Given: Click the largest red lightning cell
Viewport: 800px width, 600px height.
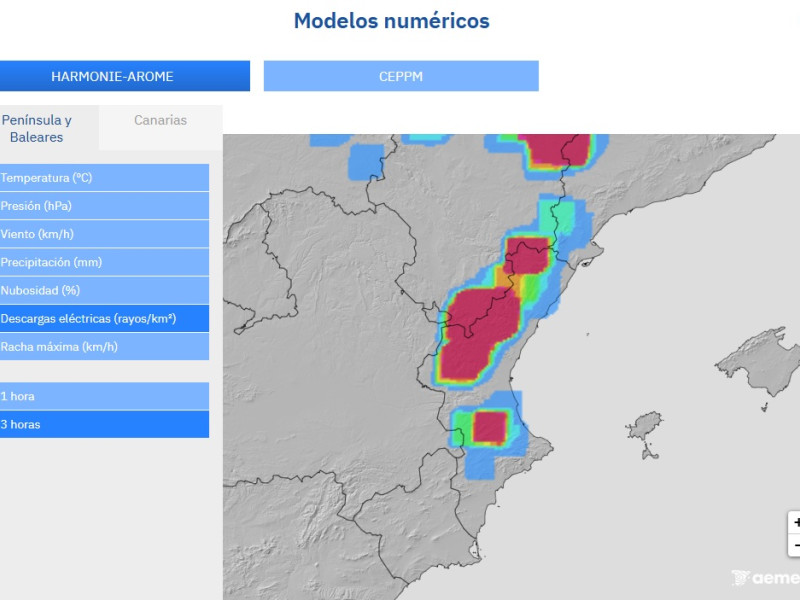Looking at the screenshot, I should (478, 330).
